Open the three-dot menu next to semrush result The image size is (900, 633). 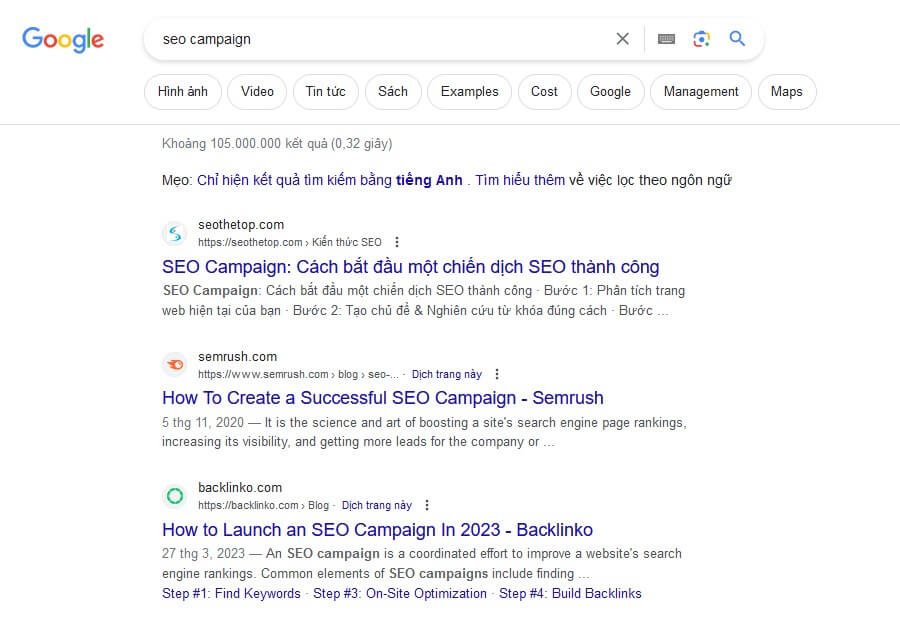point(497,374)
